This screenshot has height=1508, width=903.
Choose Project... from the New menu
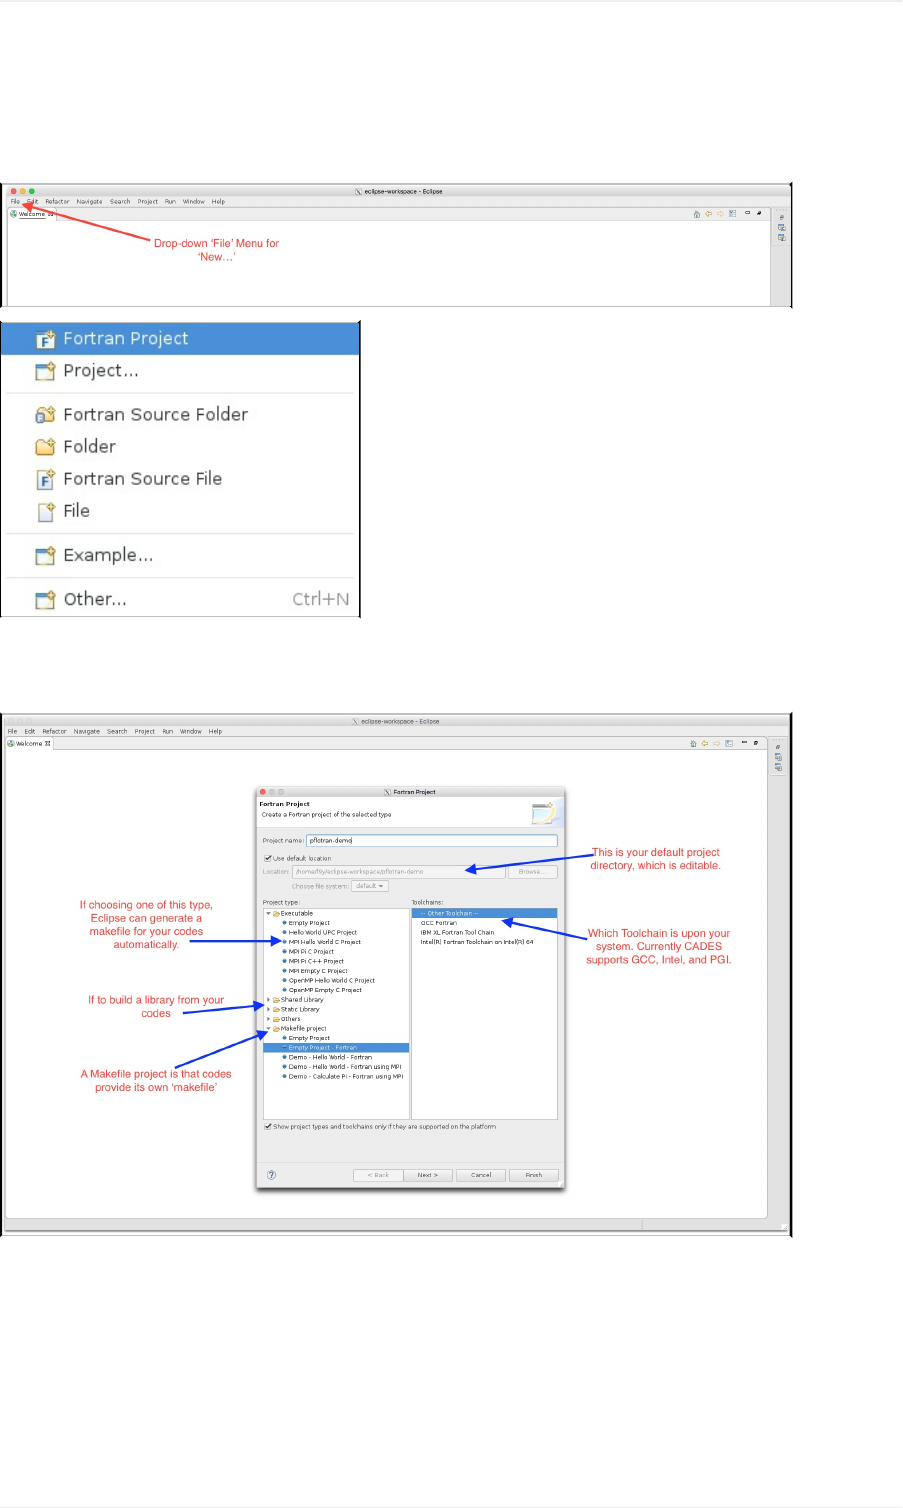(x=180, y=371)
